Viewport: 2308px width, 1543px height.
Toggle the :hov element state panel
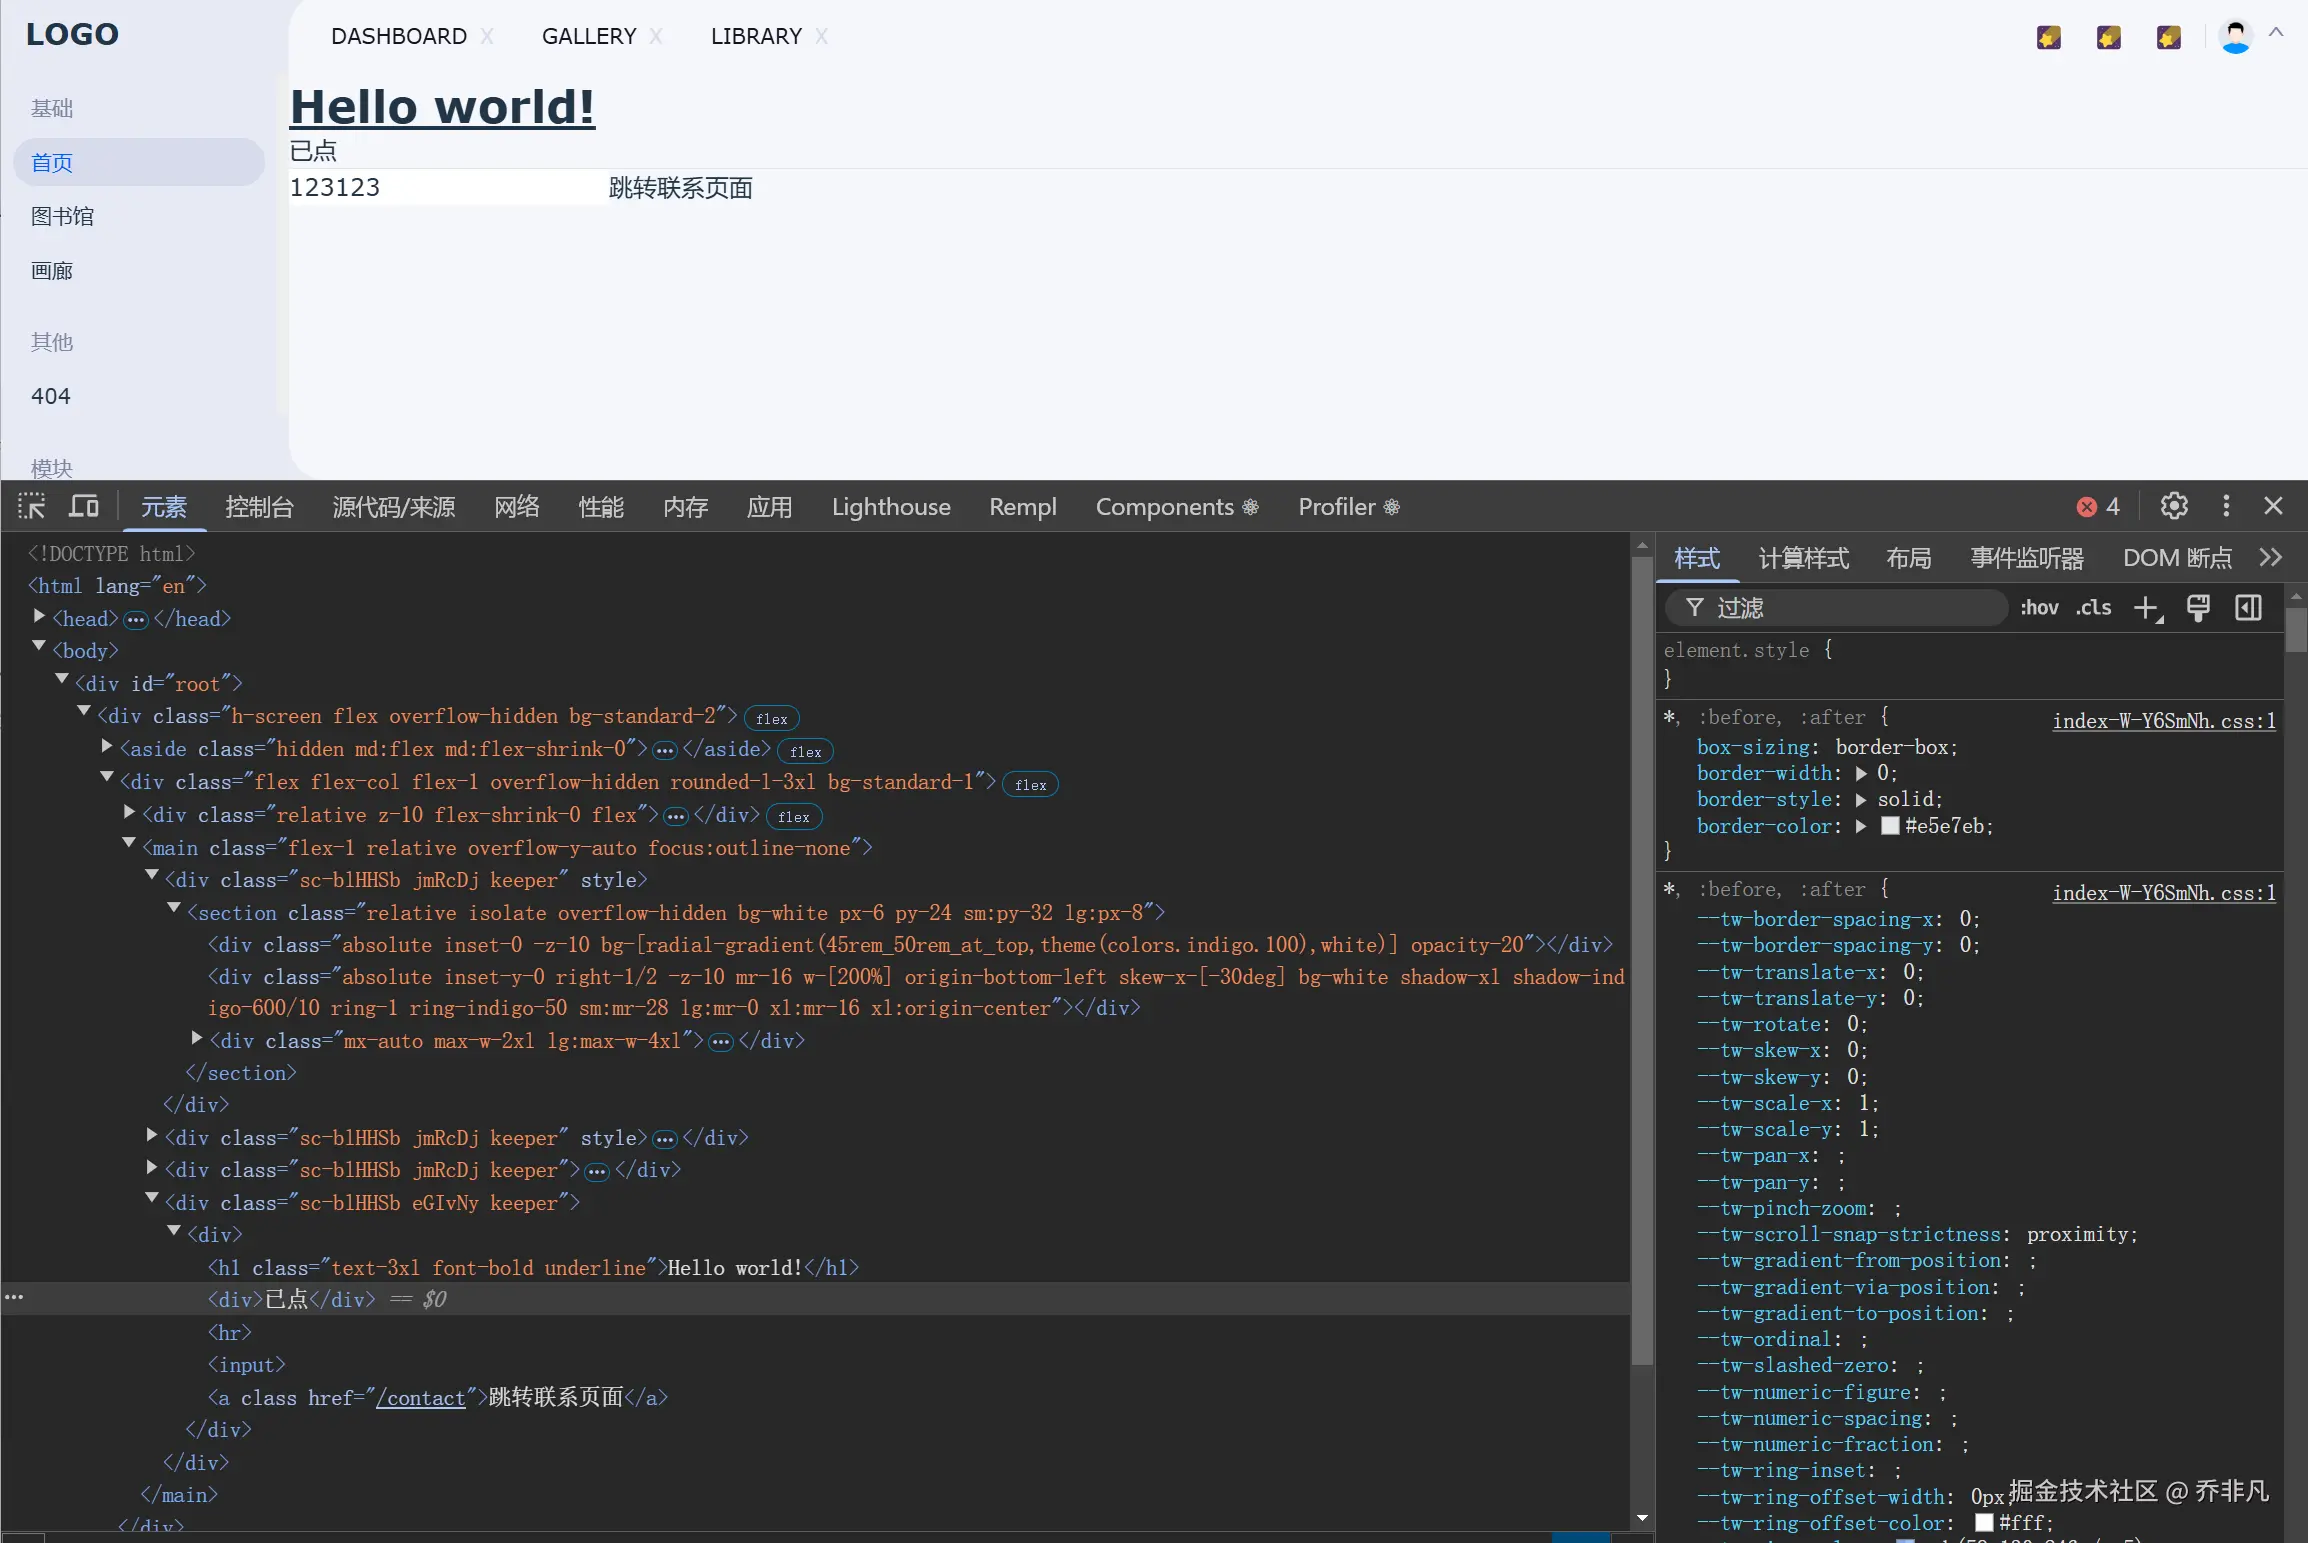coord(2039,608)
